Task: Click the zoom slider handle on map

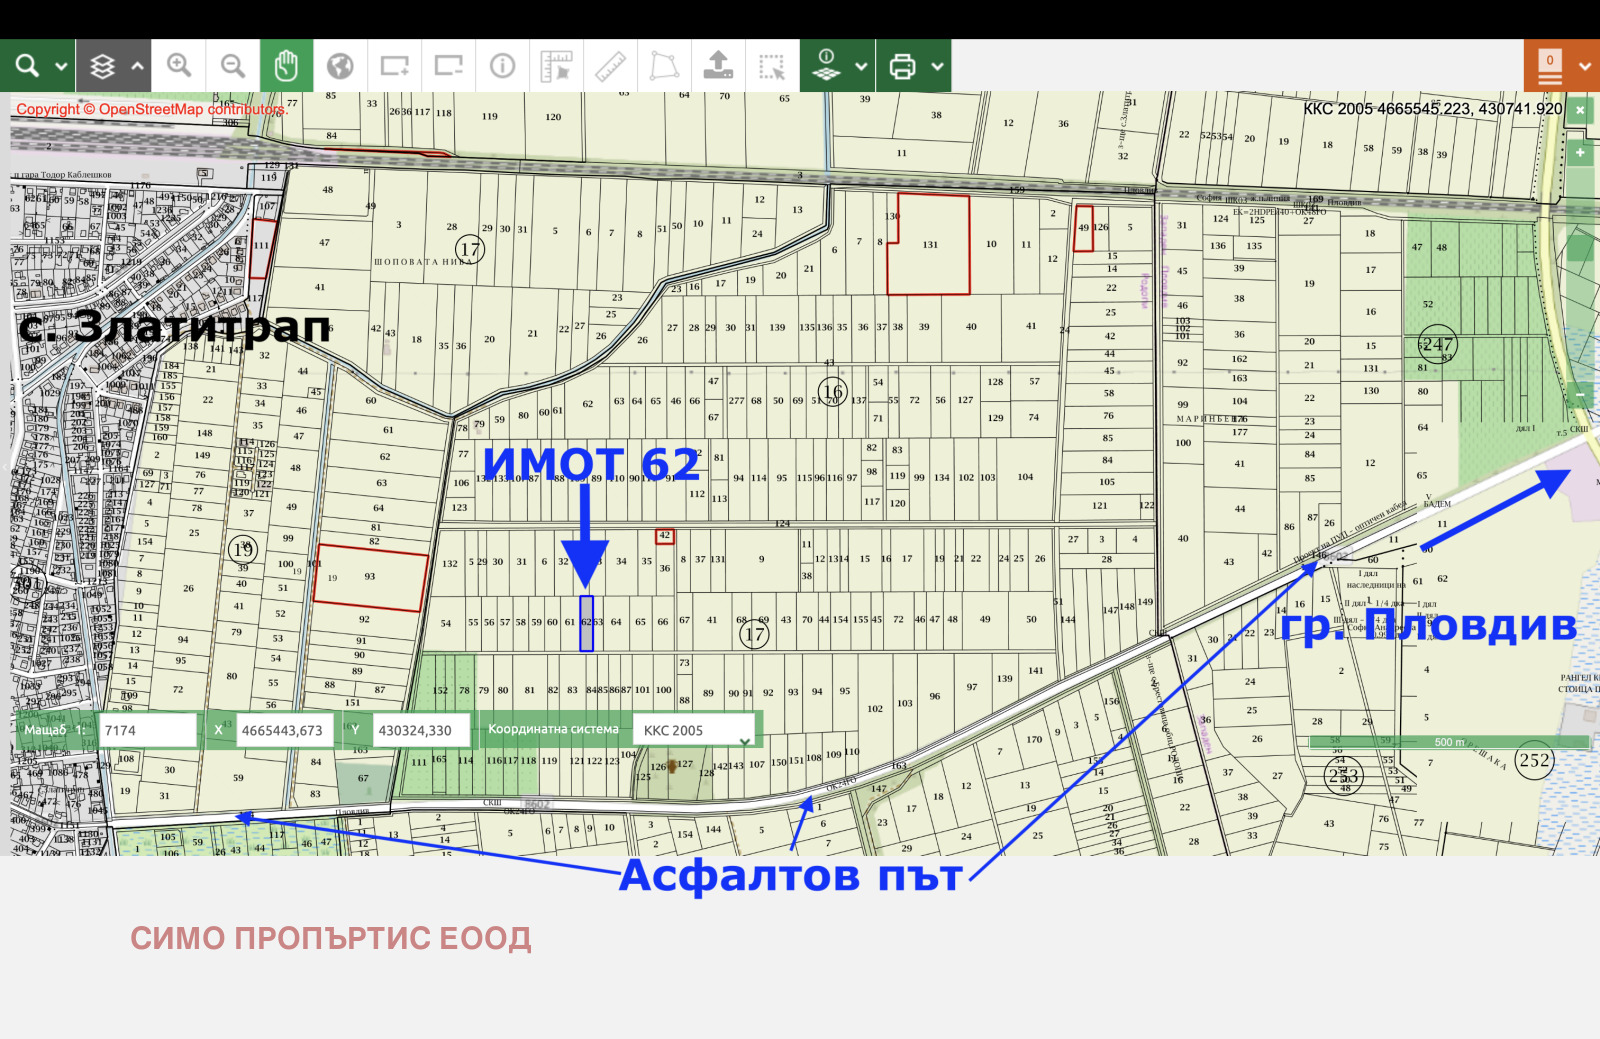Action: point(1580,246)
